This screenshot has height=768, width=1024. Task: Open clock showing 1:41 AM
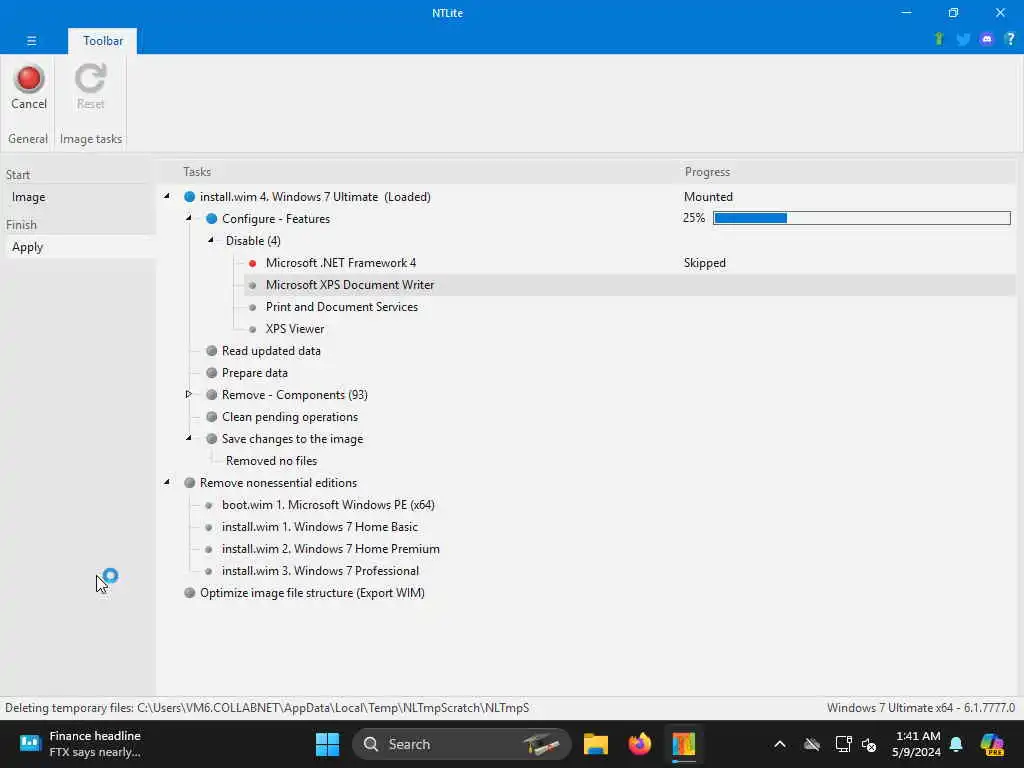coord(916,744)
